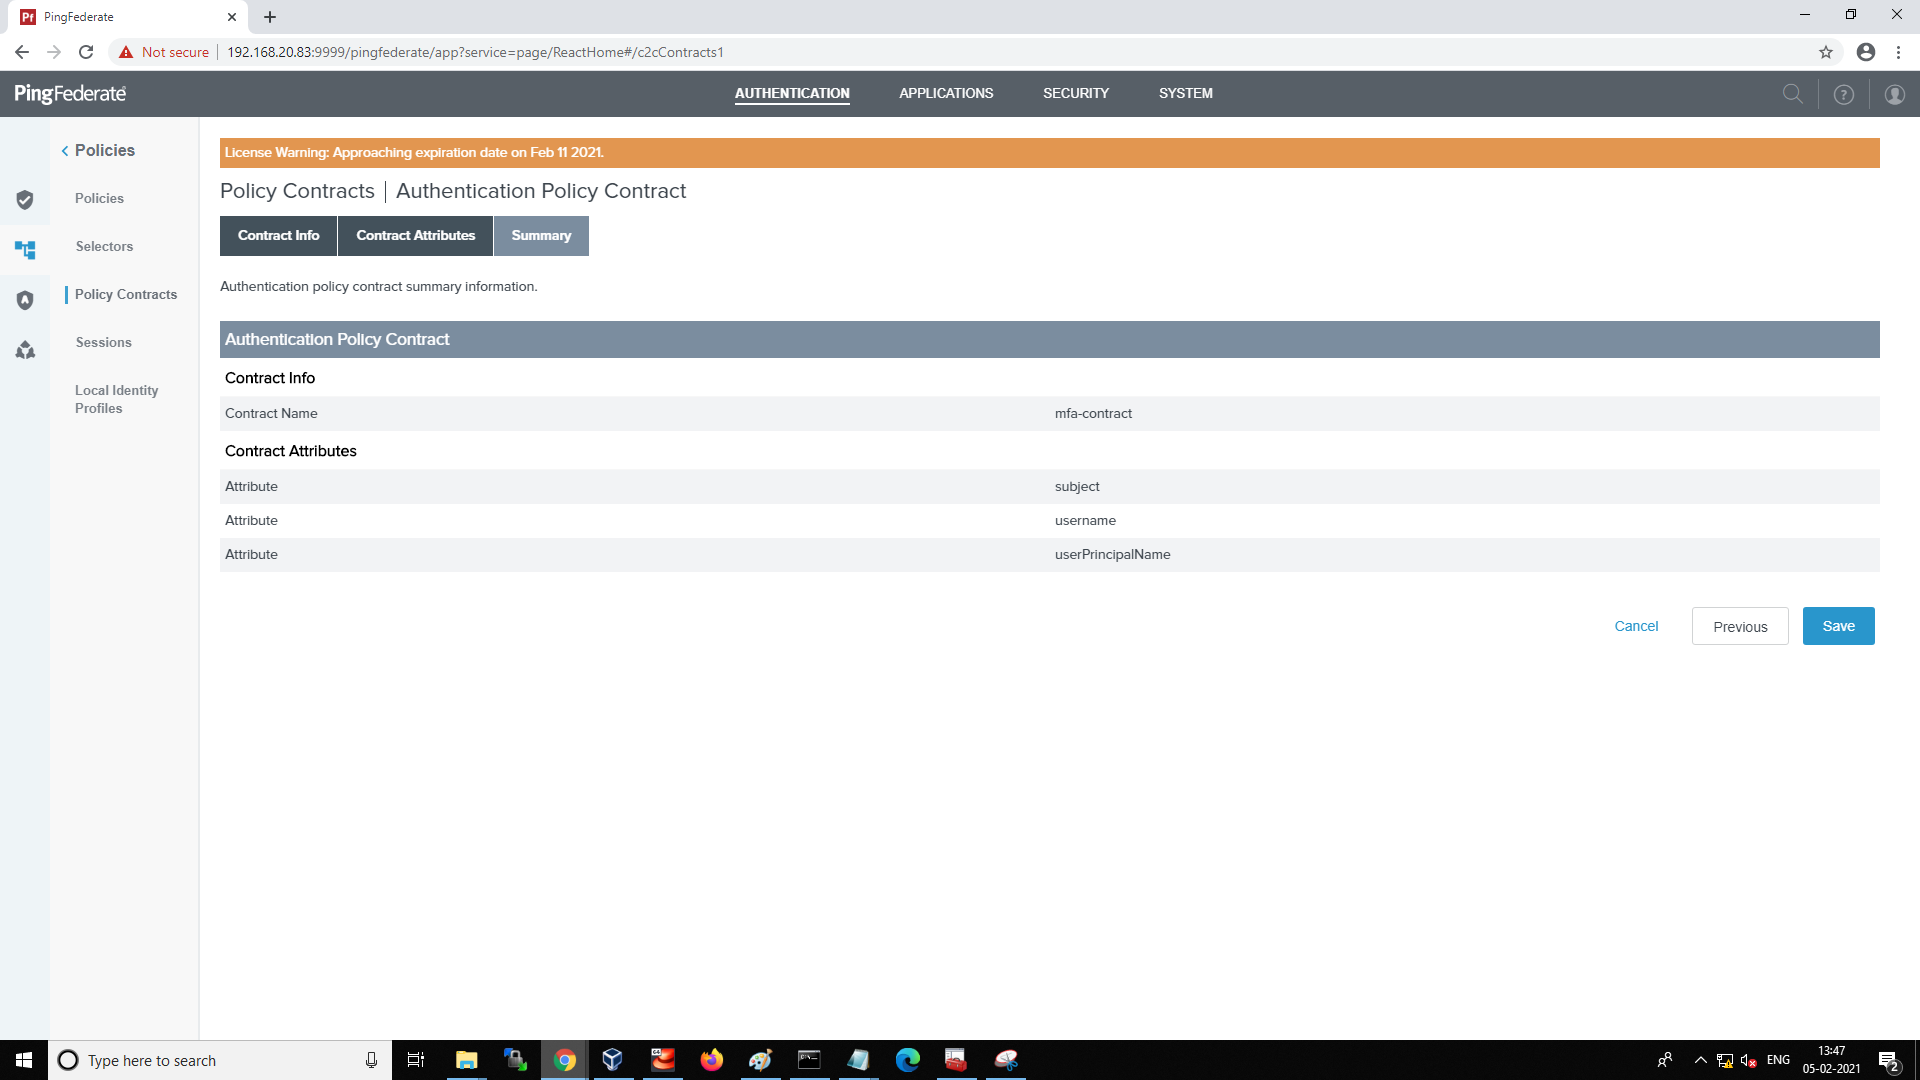This screenshot has height=1080, width=1920.
Task: Close the PingFederate browser tab
Action: [231, 17]
